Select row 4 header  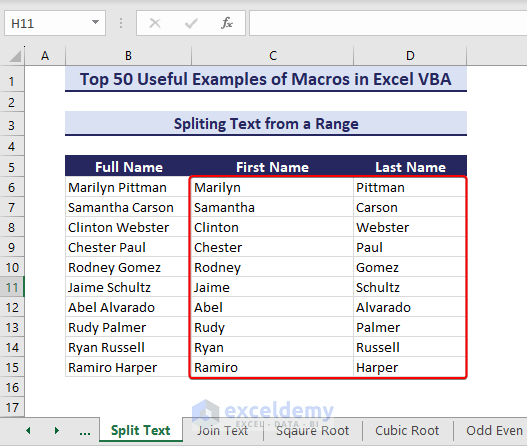12,146
